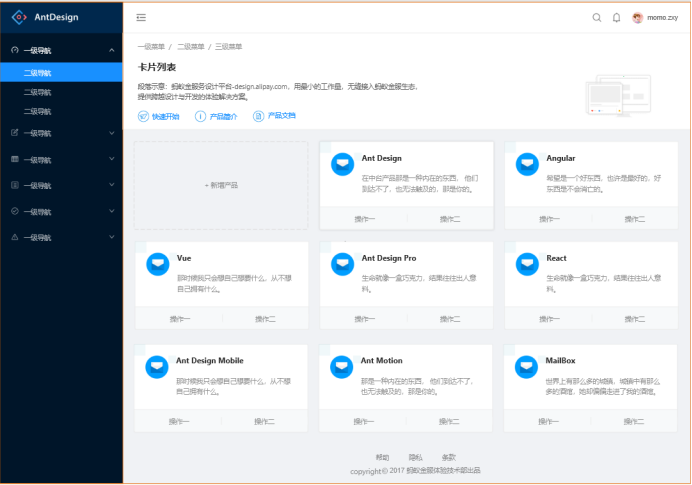The height and width of the screenshot is (485, 692).
Task: Click the Ant Design card's blue avatar icon
Action: 342,164
